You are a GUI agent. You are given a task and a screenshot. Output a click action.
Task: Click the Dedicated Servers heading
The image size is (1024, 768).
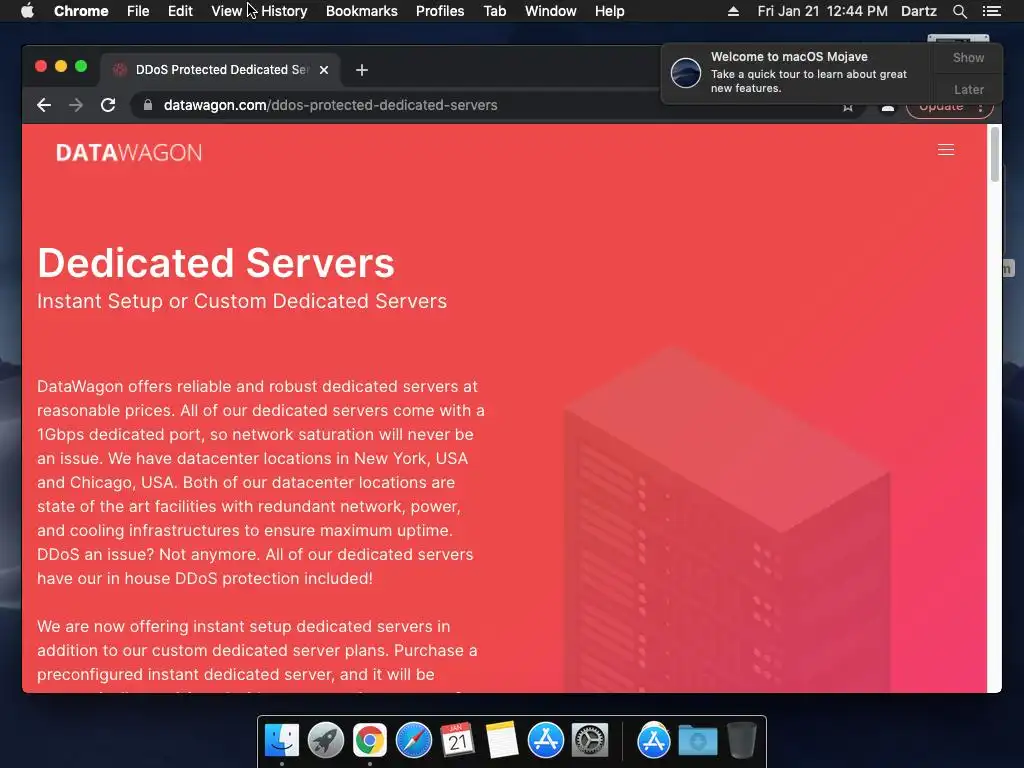click(216, 263)
